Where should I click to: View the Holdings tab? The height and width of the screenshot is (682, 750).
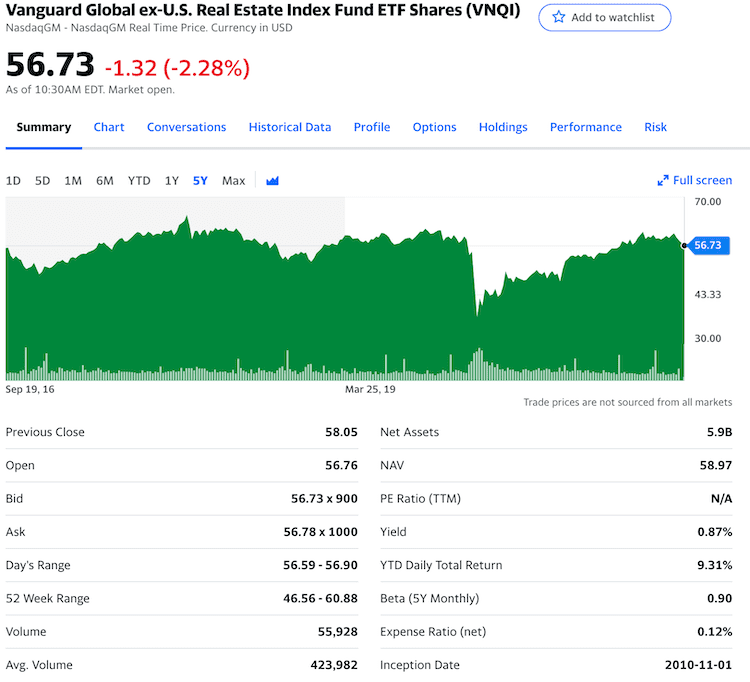point(503,127)
